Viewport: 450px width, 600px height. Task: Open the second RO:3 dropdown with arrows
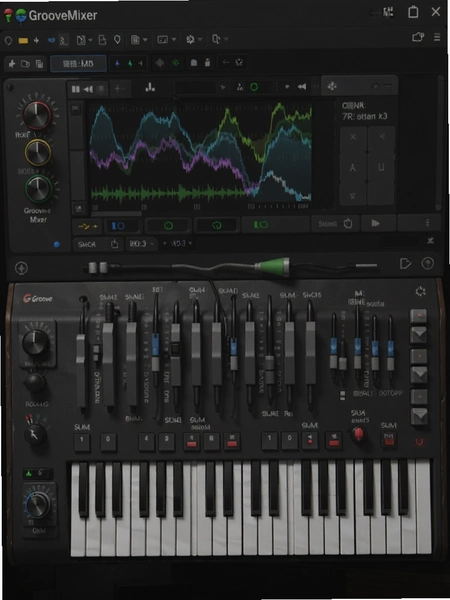[178, 243]
